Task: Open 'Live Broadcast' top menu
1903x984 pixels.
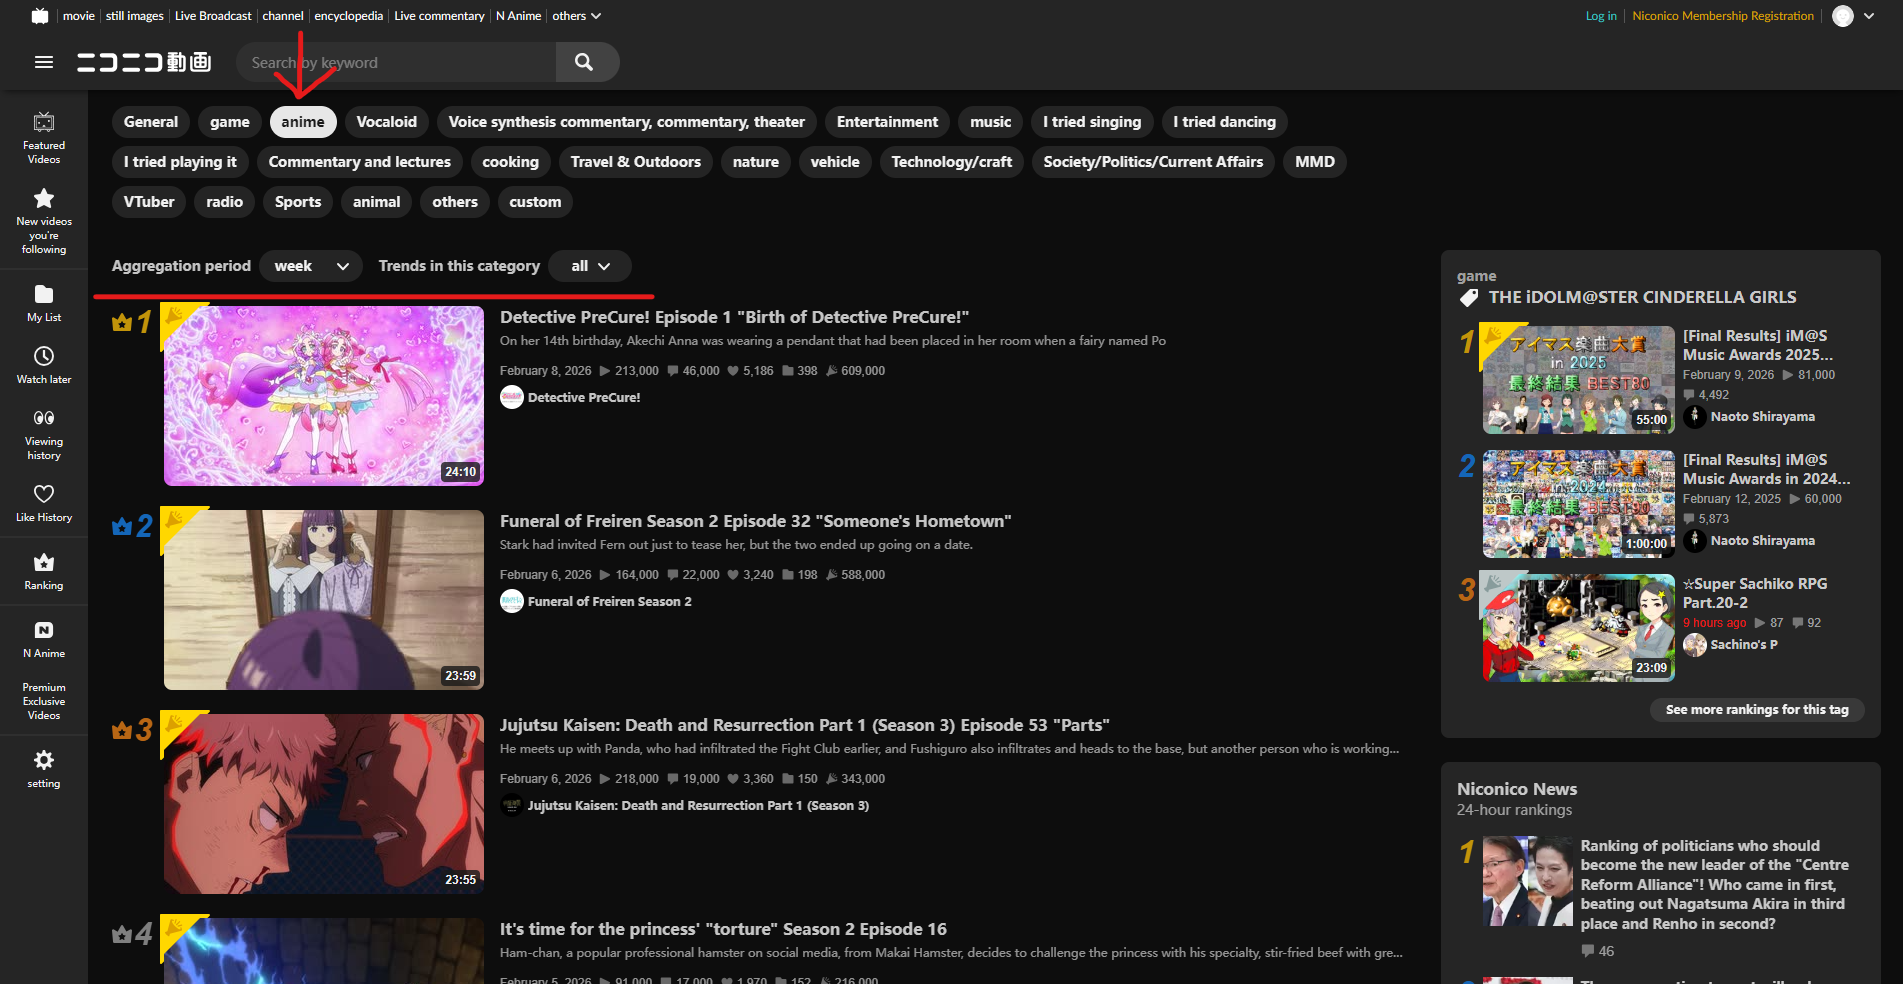Action: pos(213,16)
